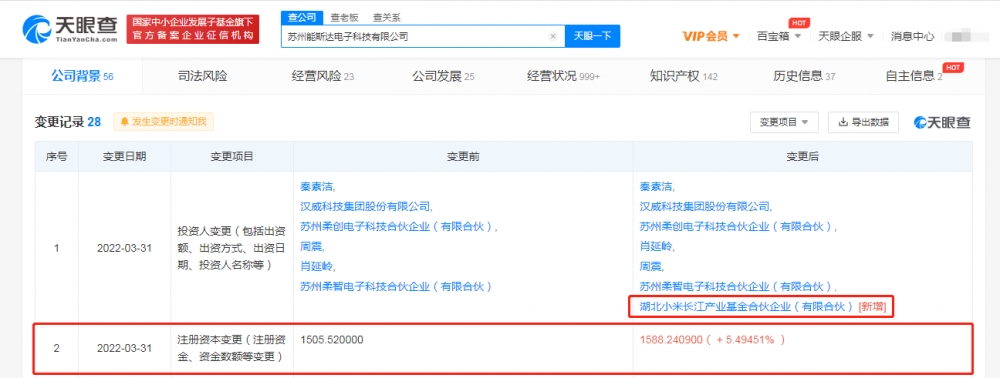Select the 经营状况 tab
Image resolution: width=1000 pixels, height=378 pixels.
pyautogui.click(x=564, y=76)
